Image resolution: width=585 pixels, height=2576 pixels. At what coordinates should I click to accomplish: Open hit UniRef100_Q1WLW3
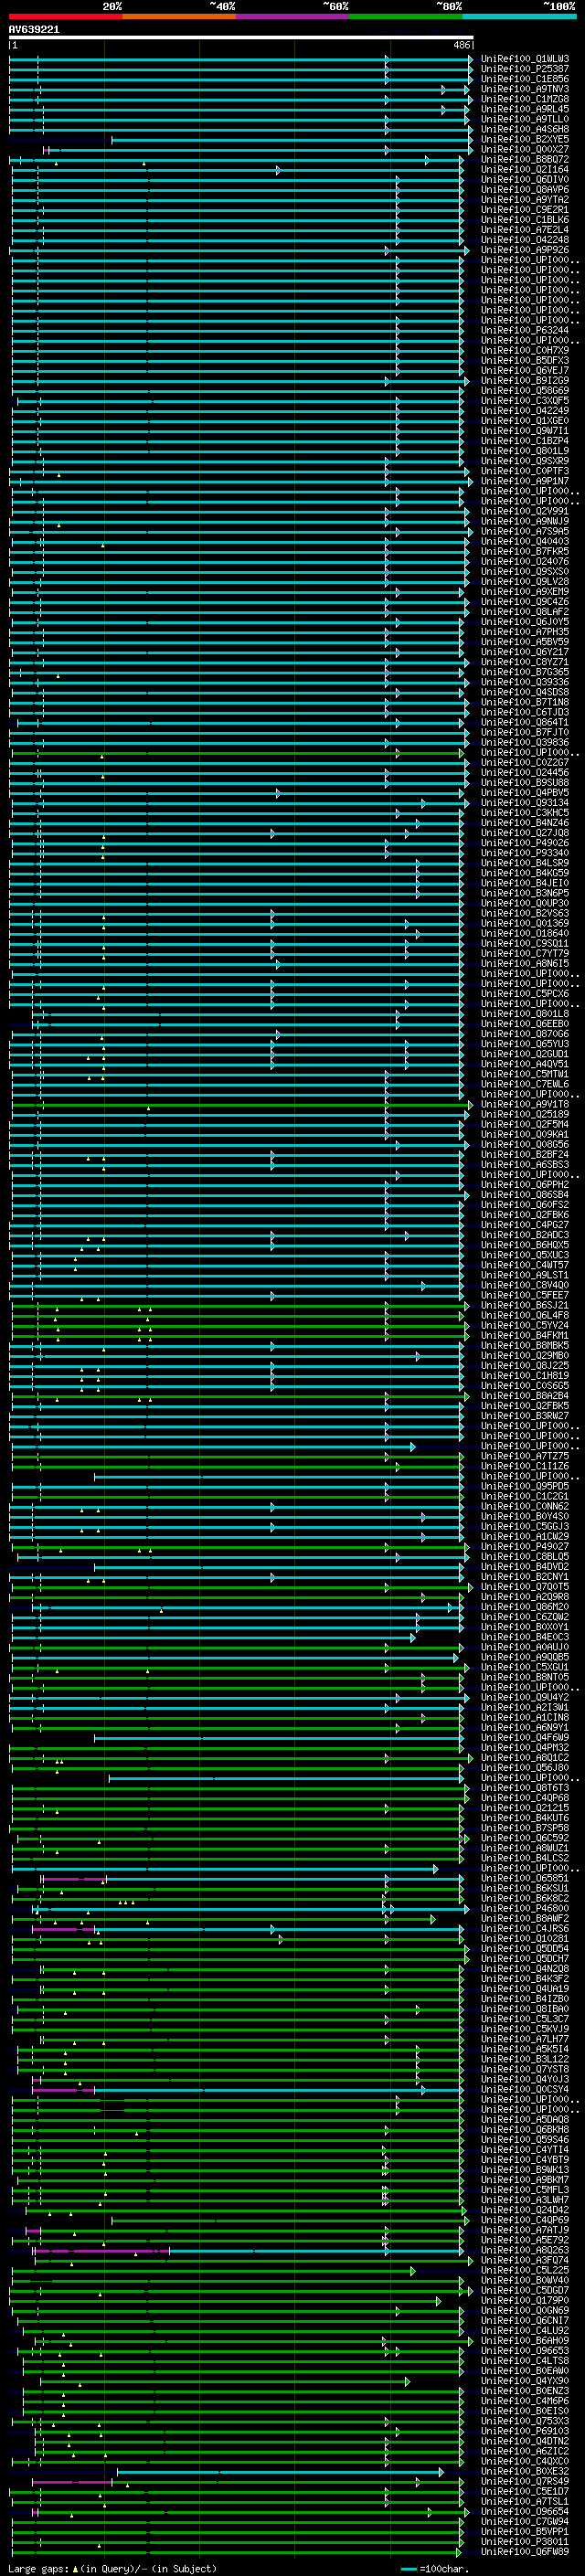click(x=525, y=59)
